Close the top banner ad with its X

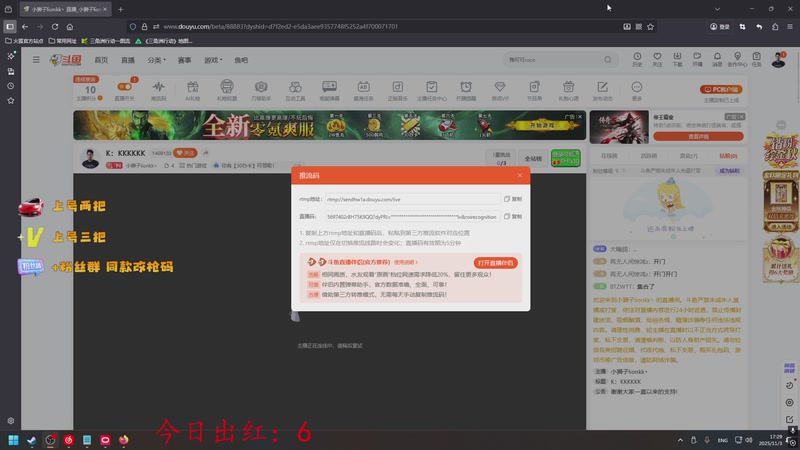tap(580, 117)
